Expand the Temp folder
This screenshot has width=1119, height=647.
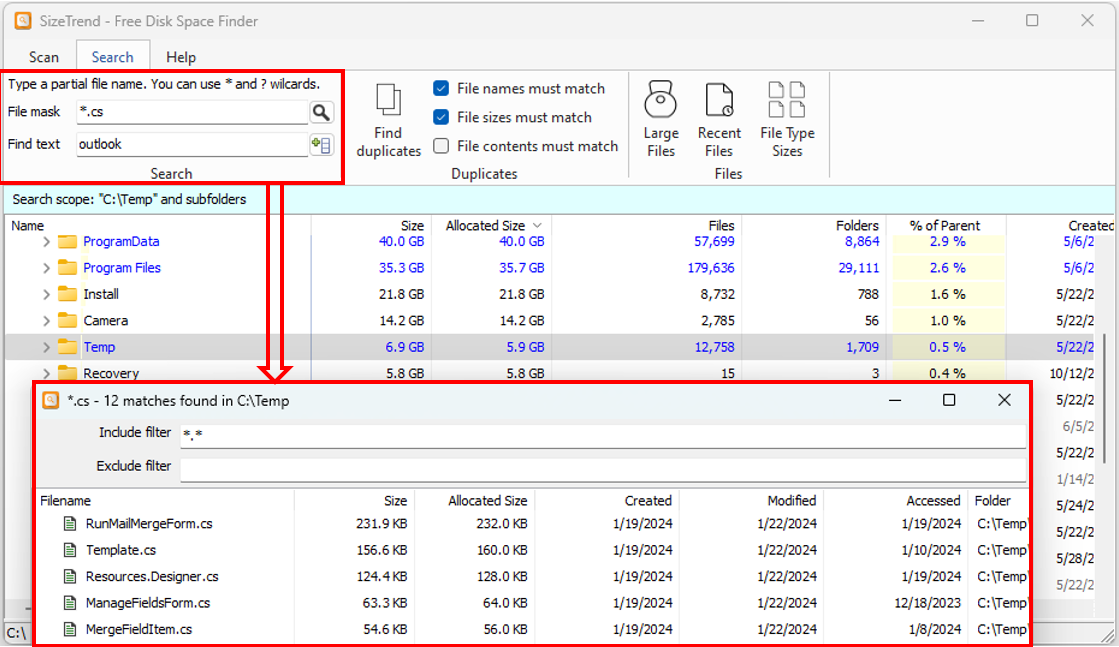click(46, 347)
